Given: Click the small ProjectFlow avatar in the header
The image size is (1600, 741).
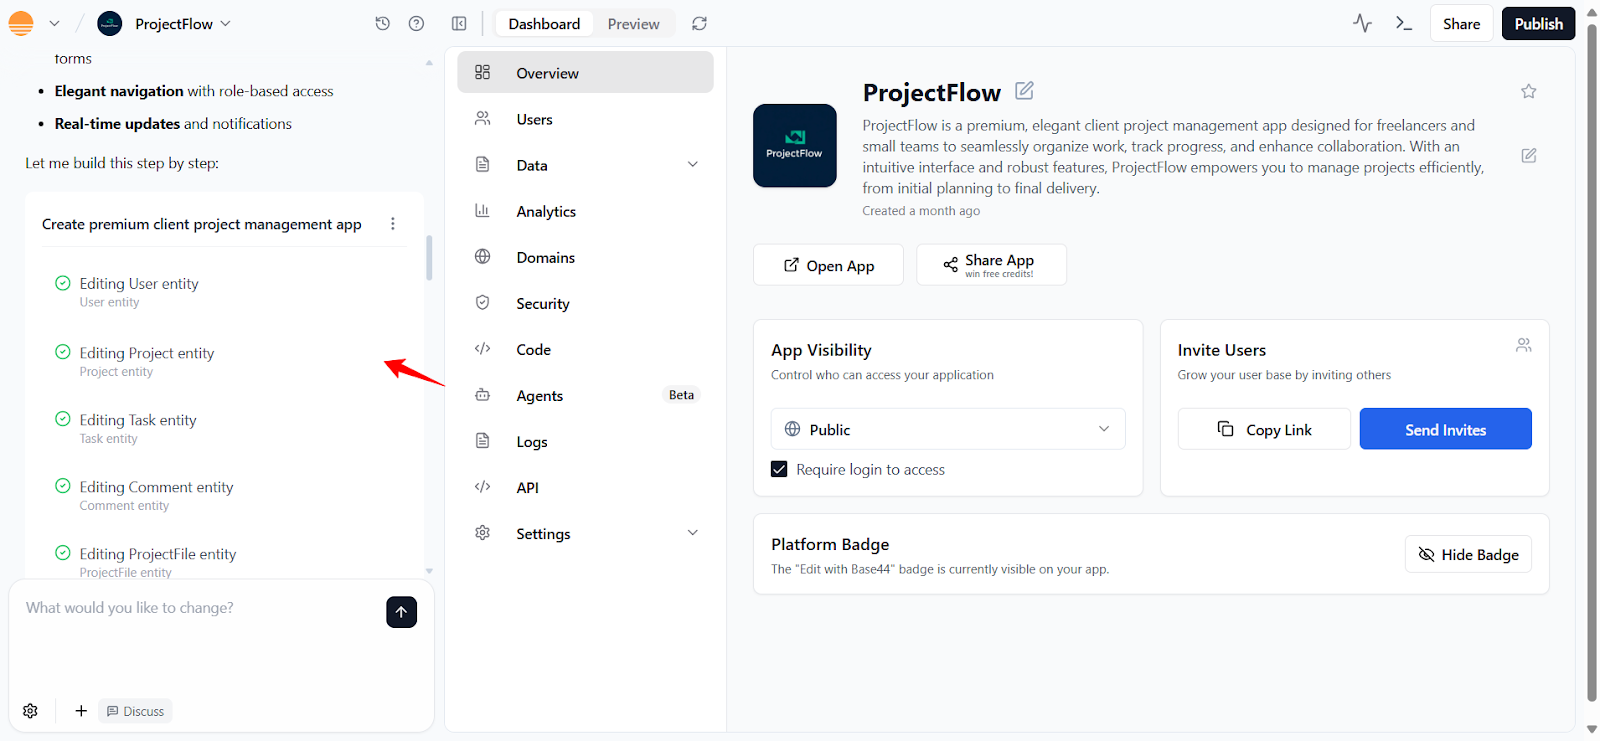Looking at the screenshot, I should point(110,24).
